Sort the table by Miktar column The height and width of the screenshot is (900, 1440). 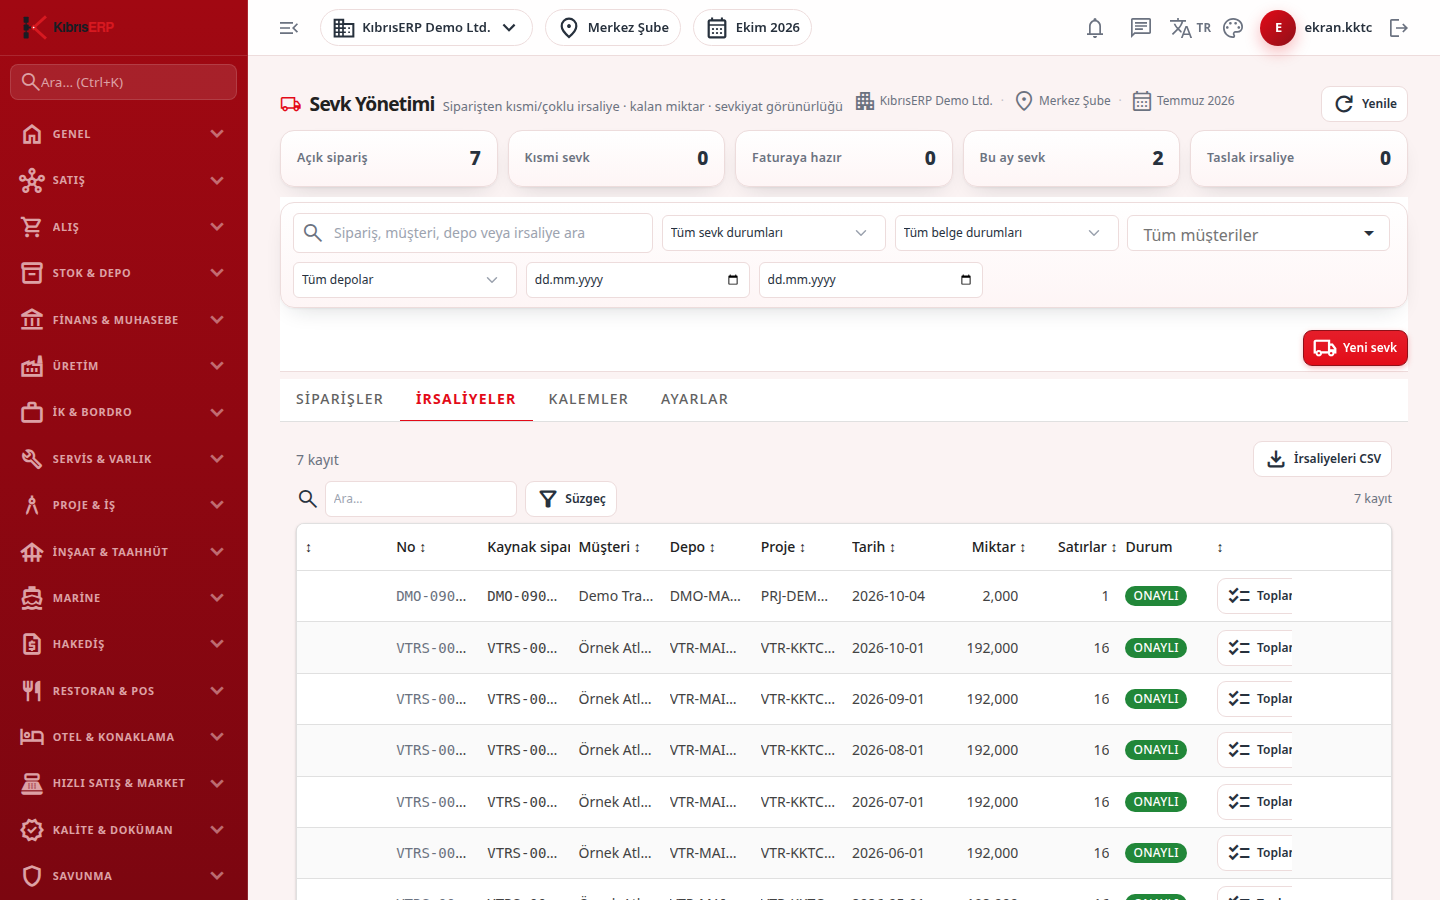point(999,547)
